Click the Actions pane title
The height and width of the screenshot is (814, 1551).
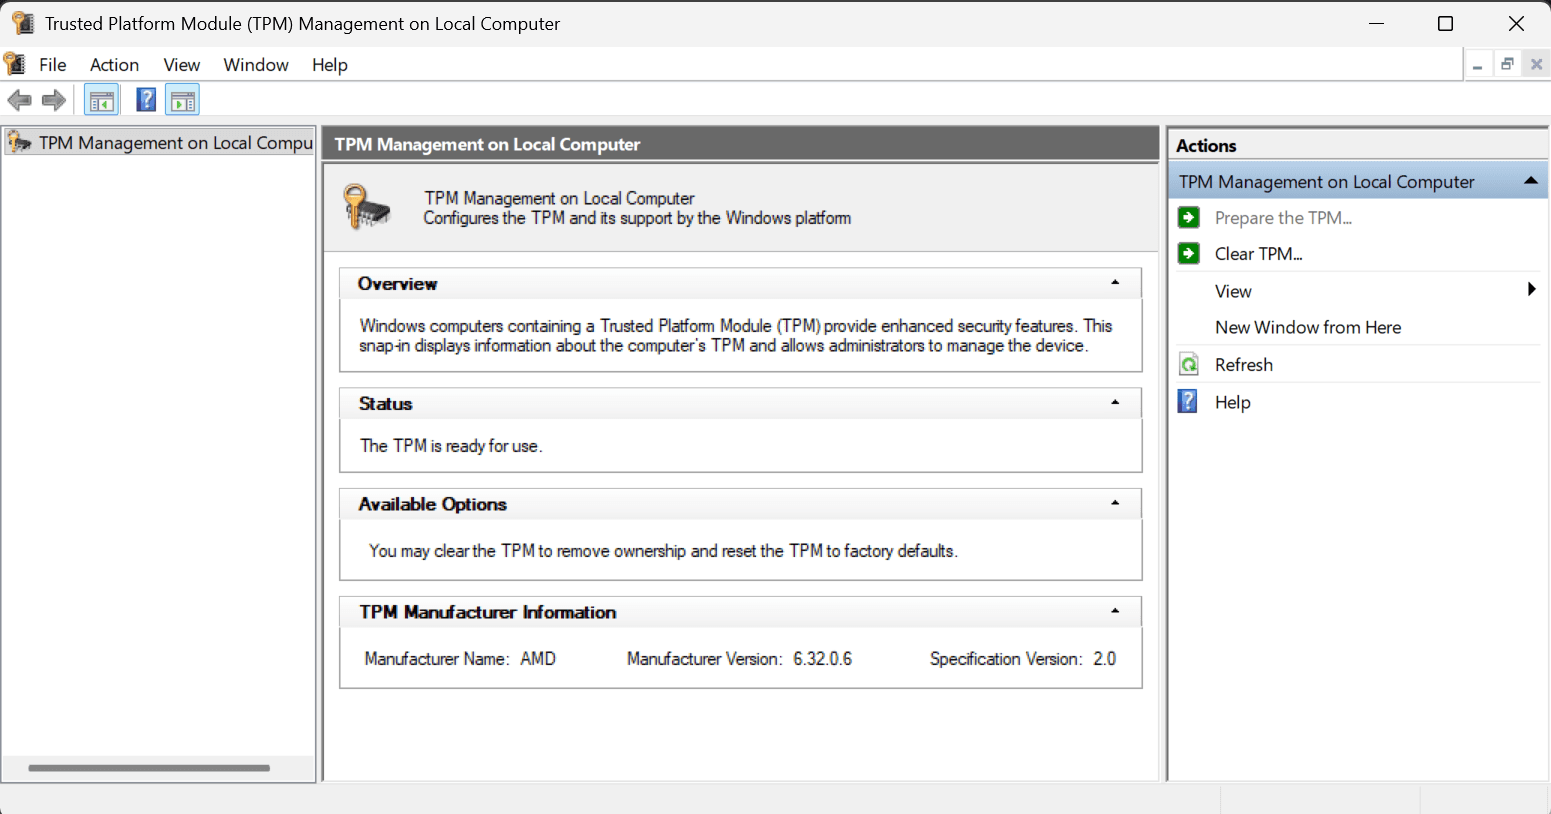[1206, 146]
